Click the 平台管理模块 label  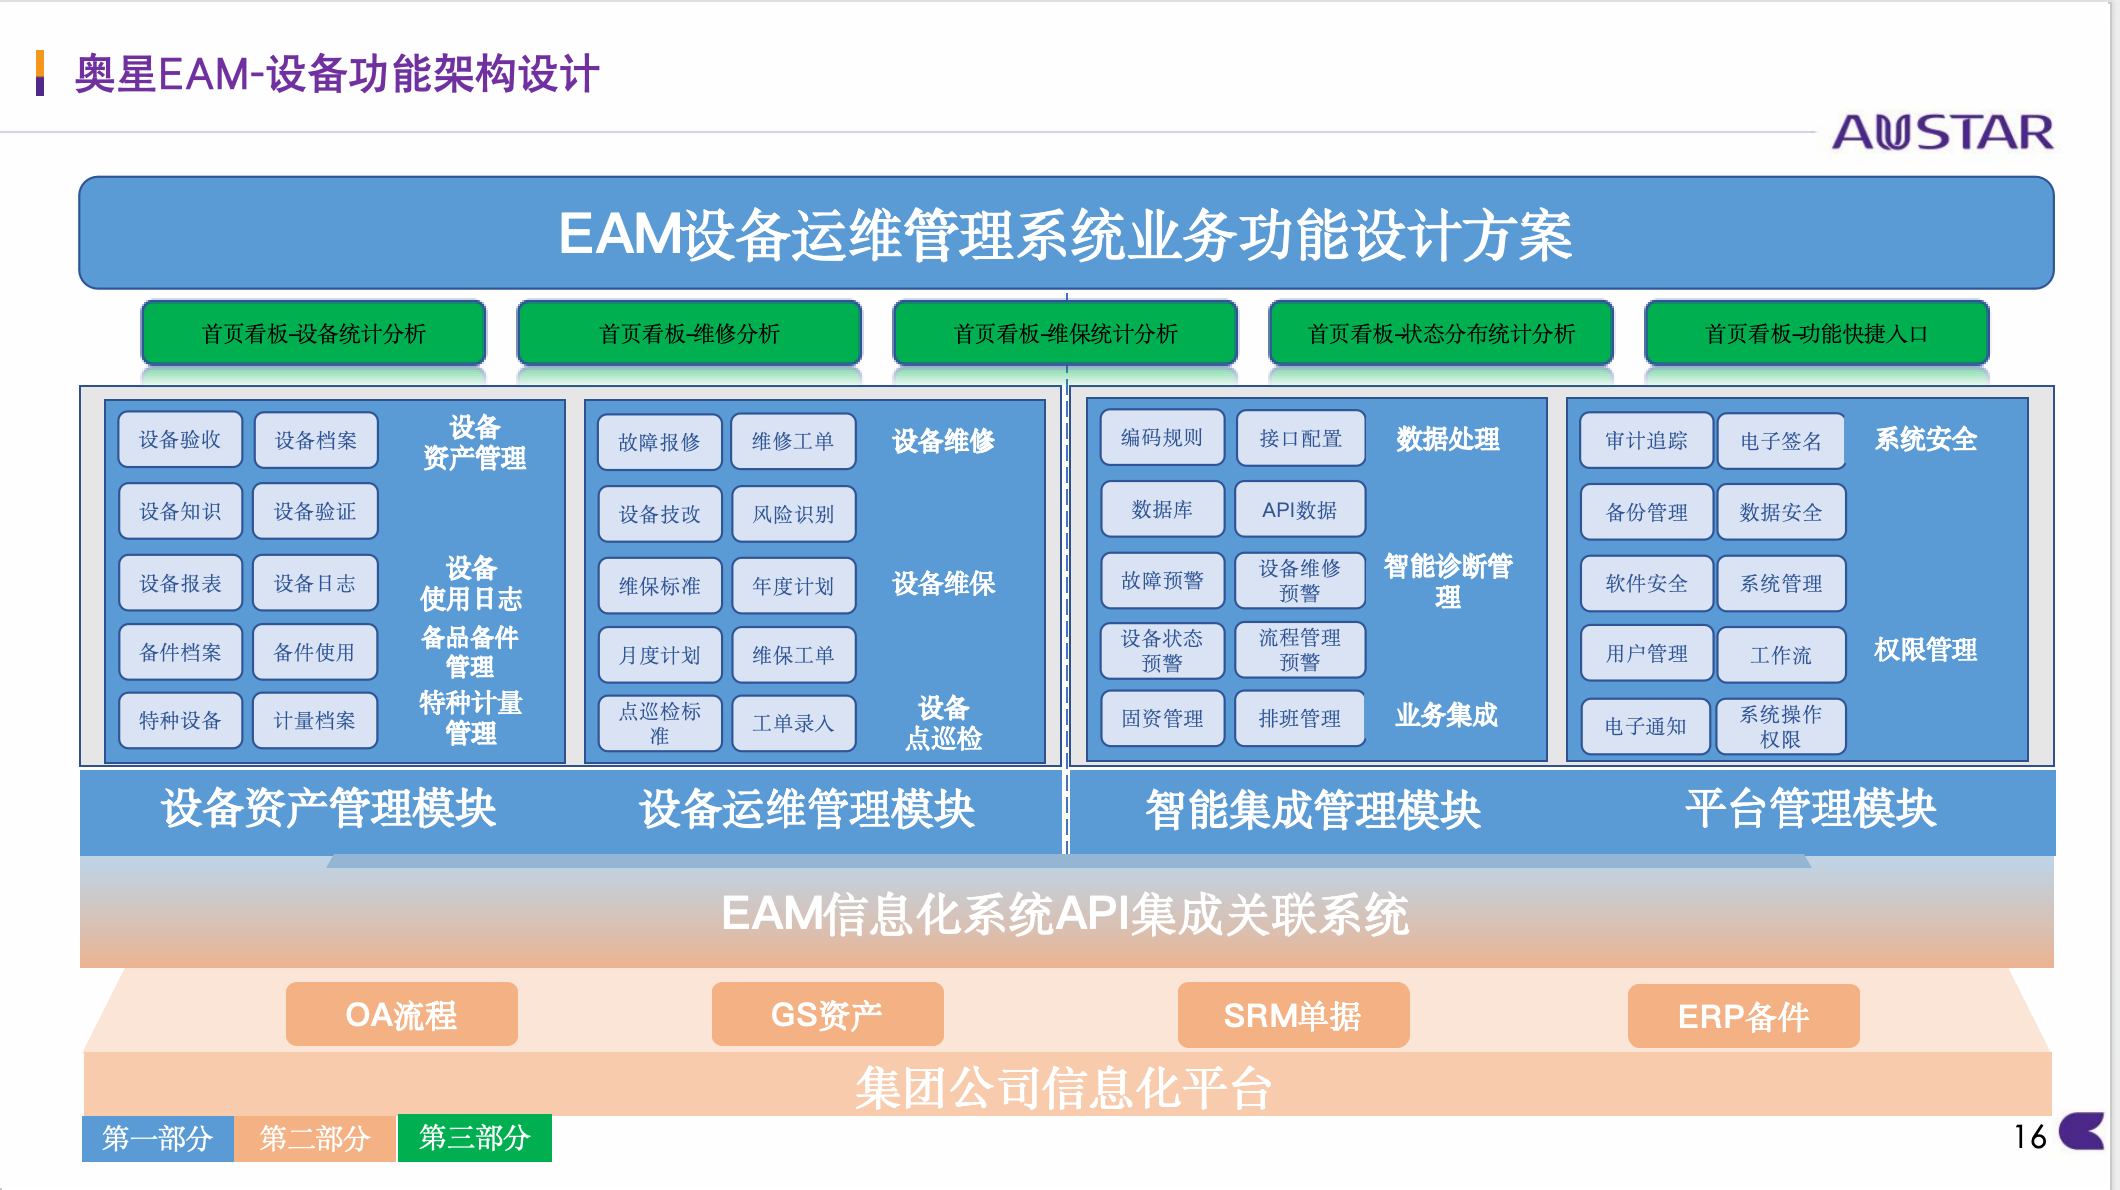[1811, 808]
